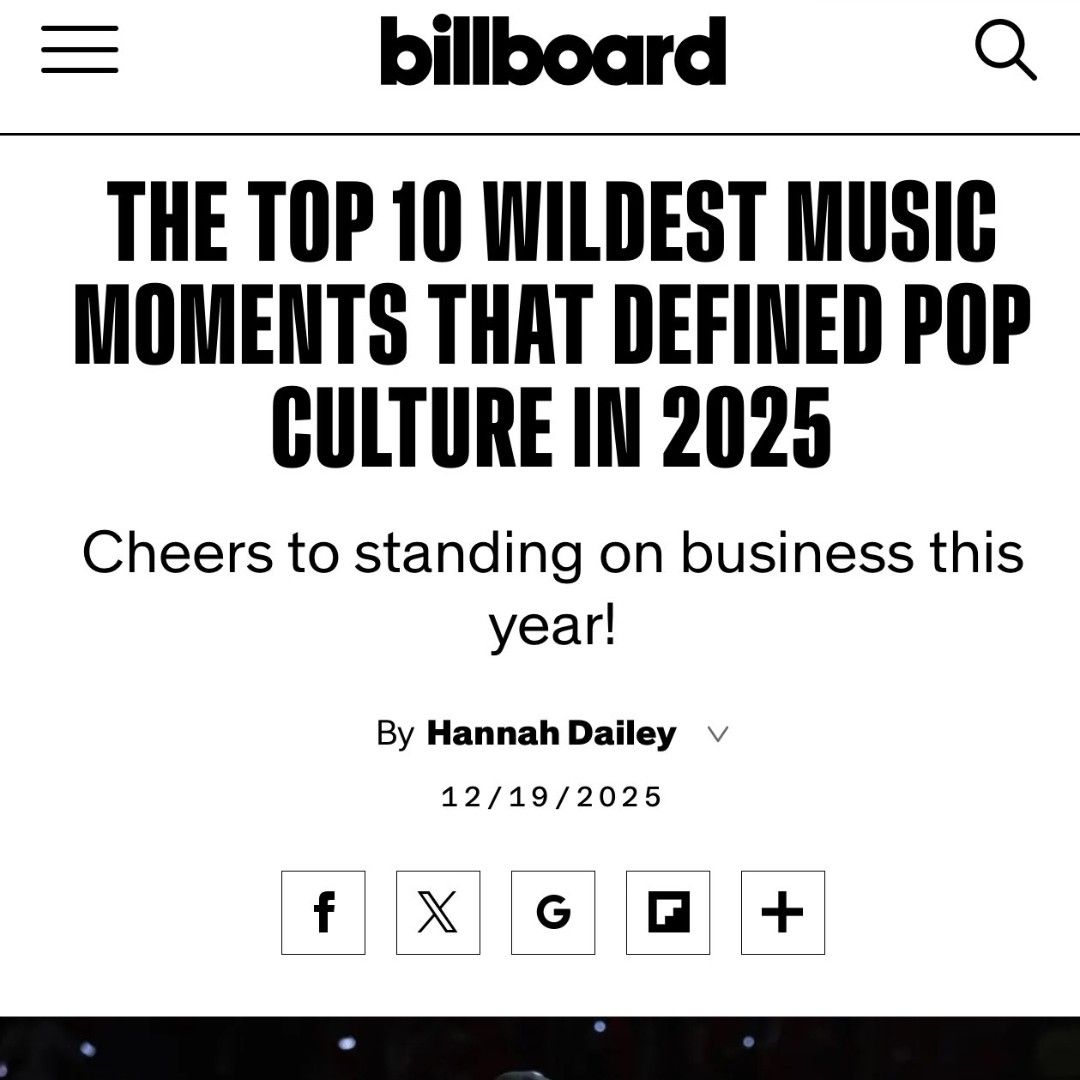The height and width of the screenshot is (1080, 1080).
Task: Open the article hero image at the bottom
Action: coord(540,1048)
